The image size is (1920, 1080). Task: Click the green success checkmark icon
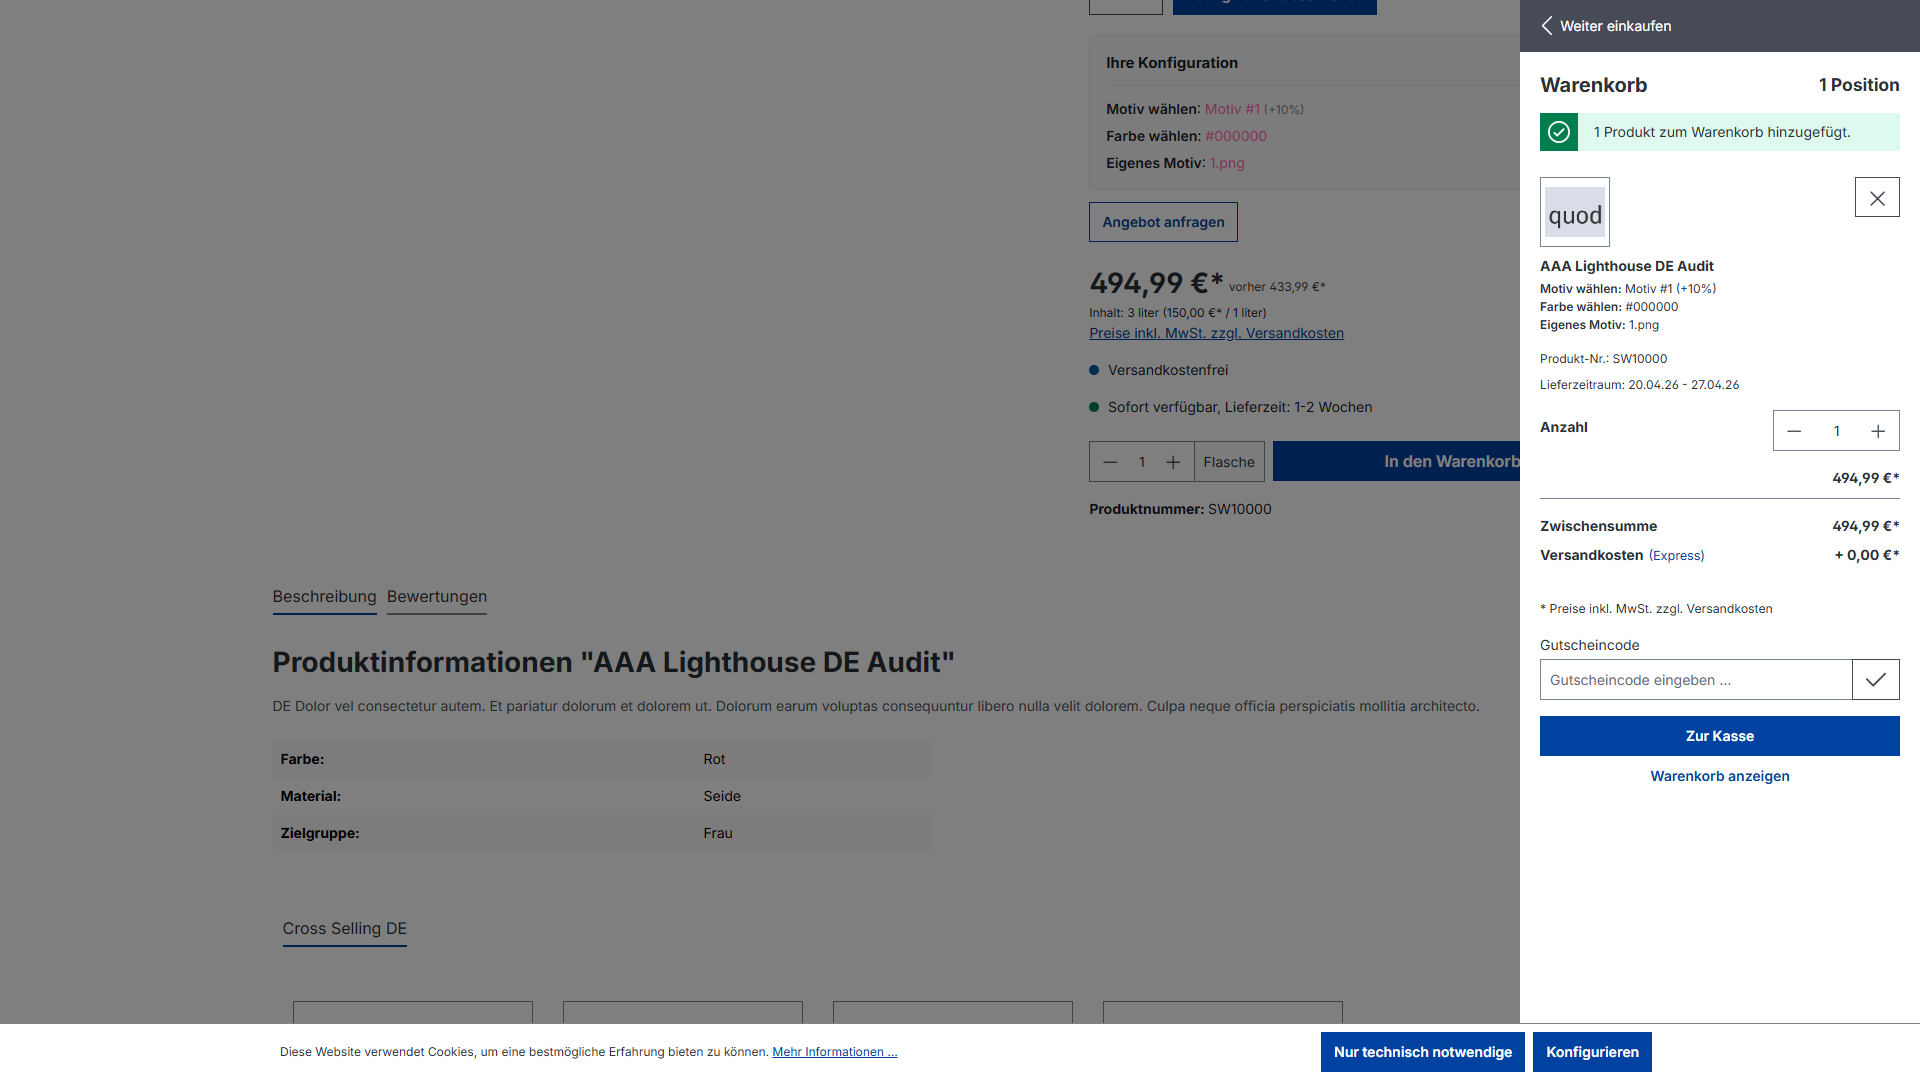(1559, 132)
